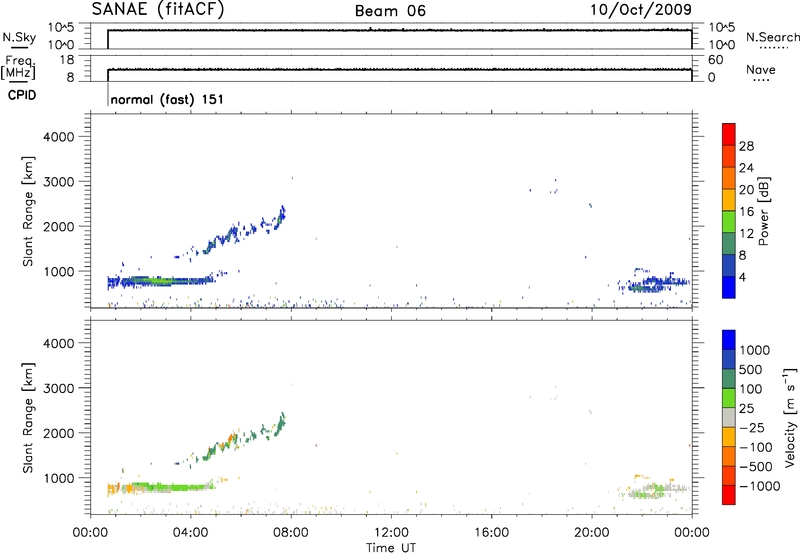
Task: Click the Velocity colorbar -1000 tick label
Action: point(759,486)
